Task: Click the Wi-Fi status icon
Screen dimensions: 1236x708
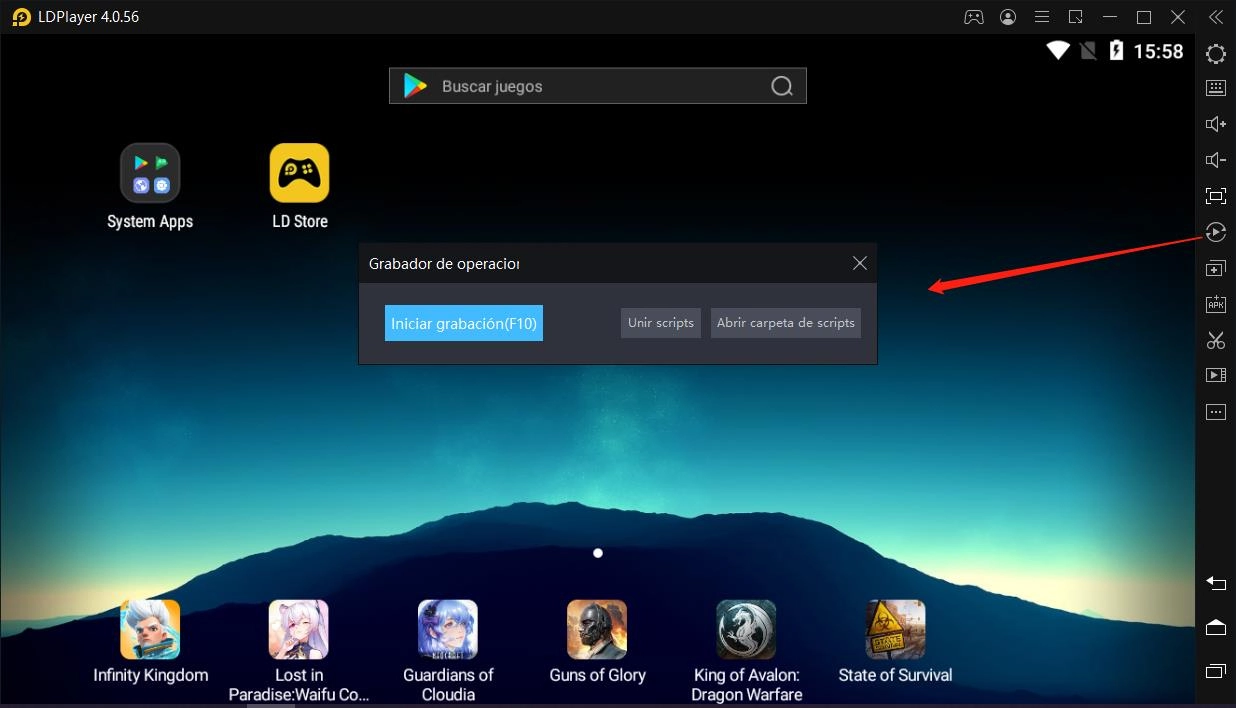Action: 1058,51
